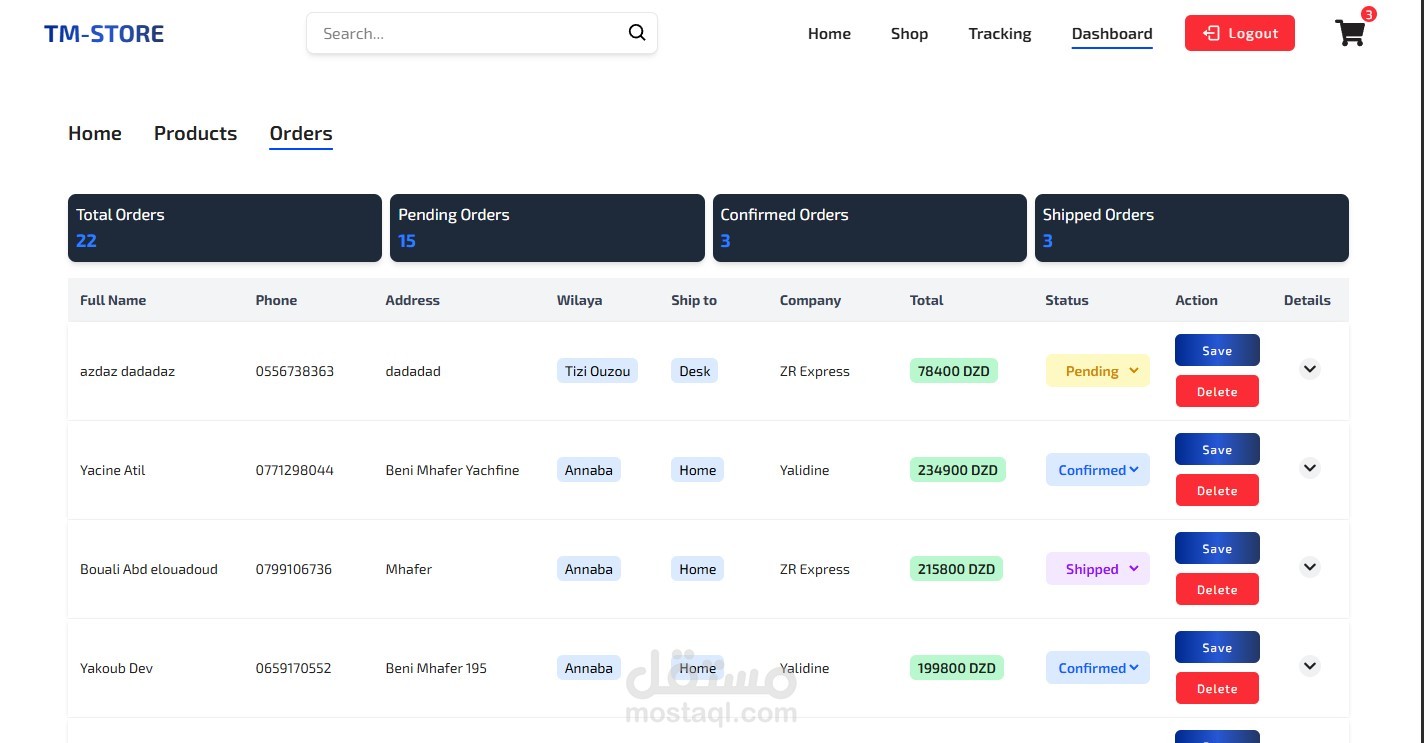Viewport: 1424px width, 743px height.
Task: Click the Company column header
Action: coord(810,300)
